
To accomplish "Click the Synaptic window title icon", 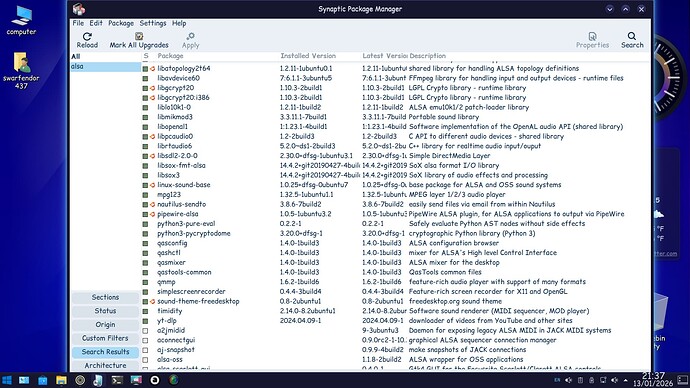I will pyautogui.click(x=79, y=9).
